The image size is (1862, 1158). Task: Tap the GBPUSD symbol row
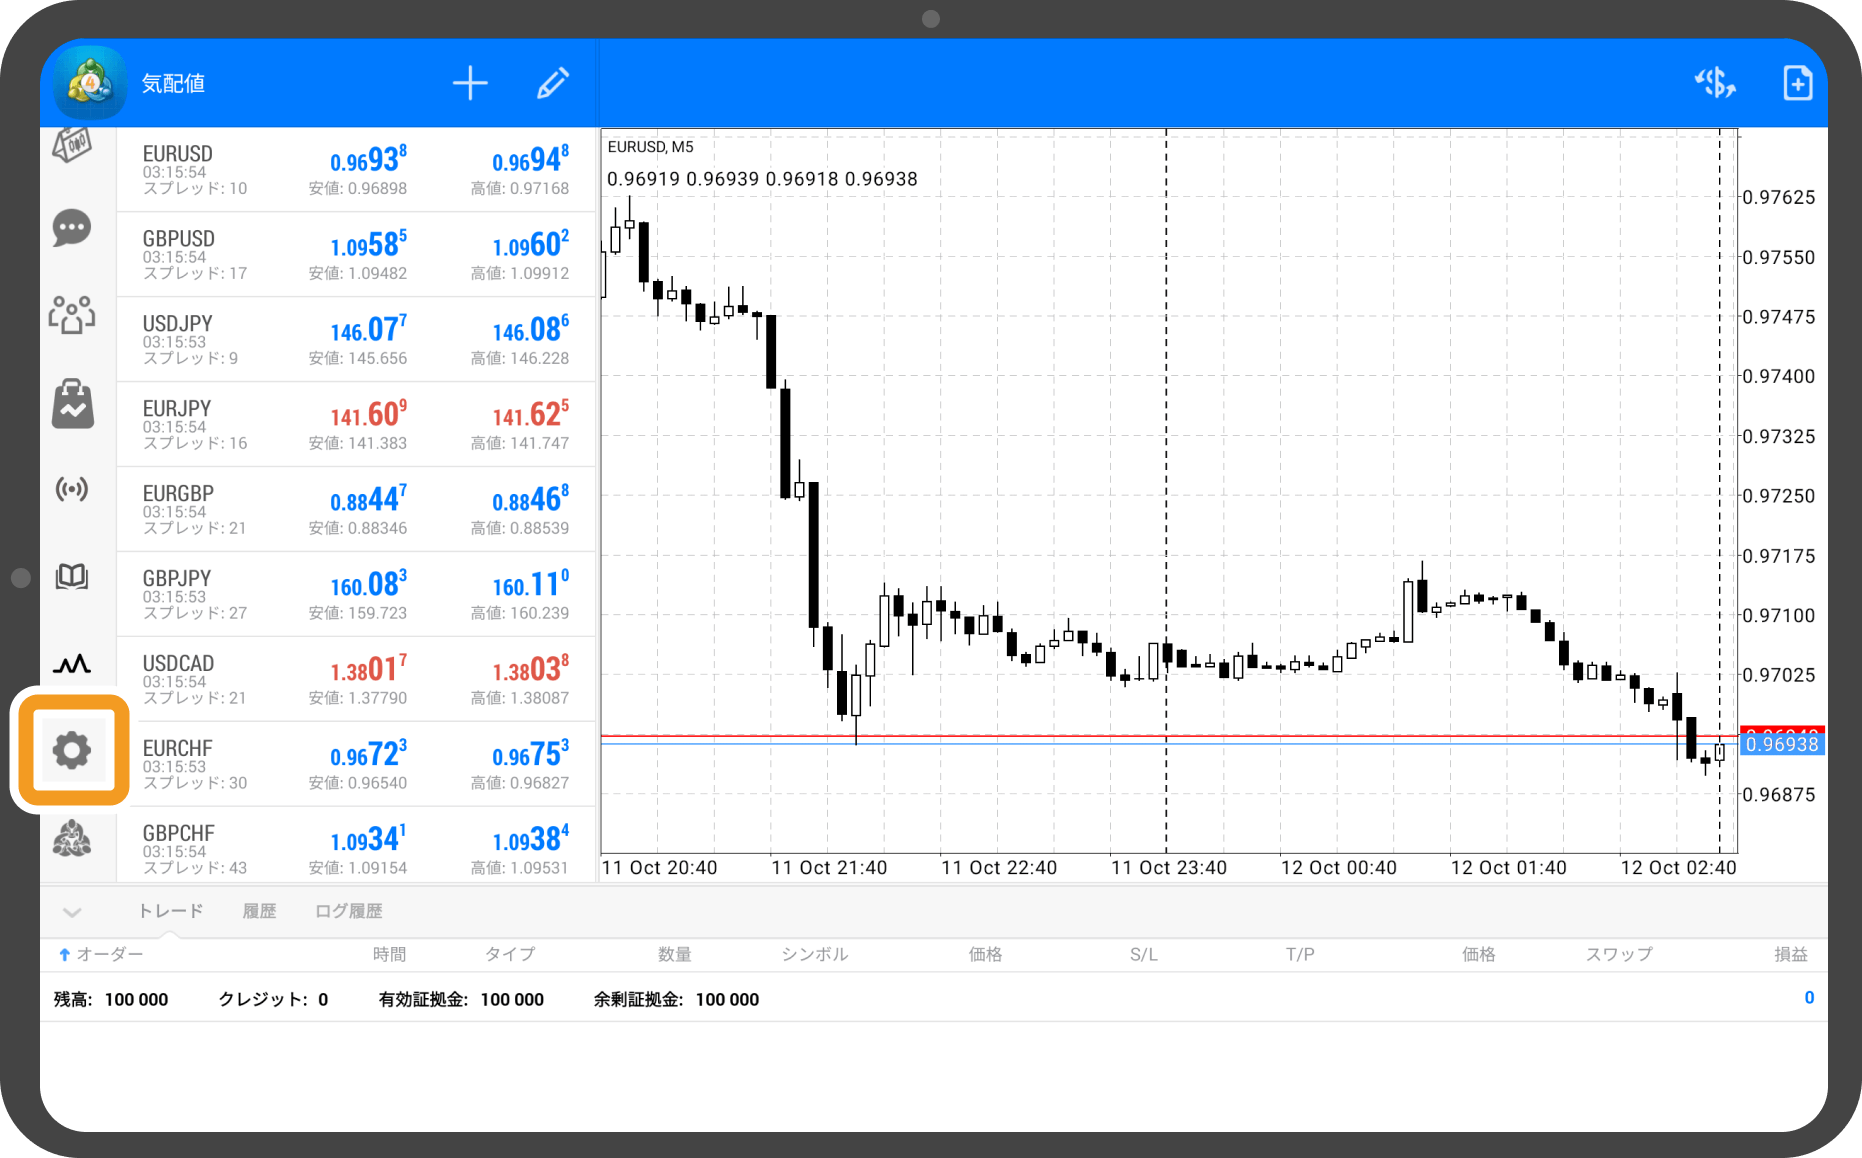355,254
